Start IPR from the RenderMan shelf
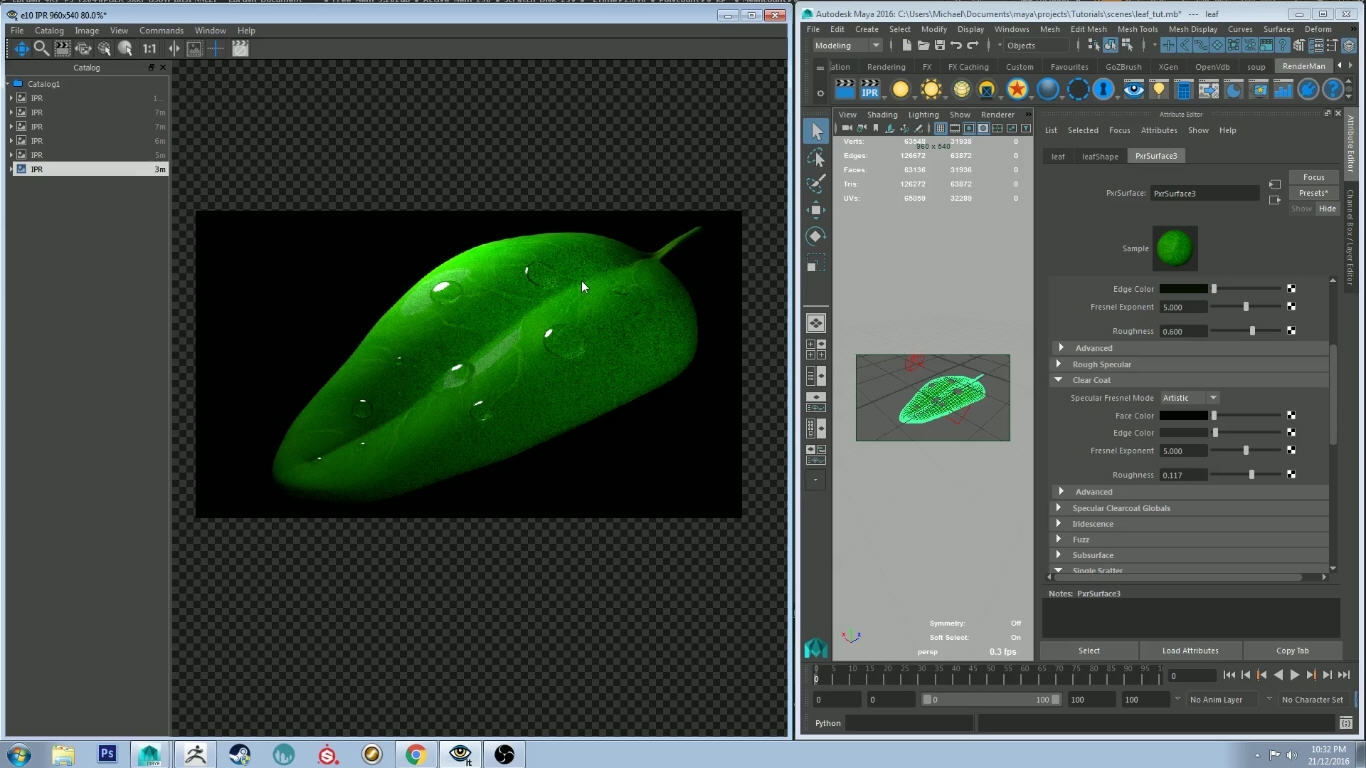1366x768 pixels. 870,90
